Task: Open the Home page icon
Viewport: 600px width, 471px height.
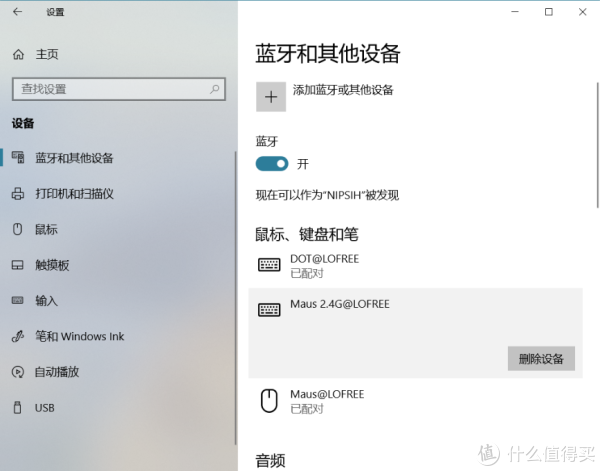Action: (18, 54)
